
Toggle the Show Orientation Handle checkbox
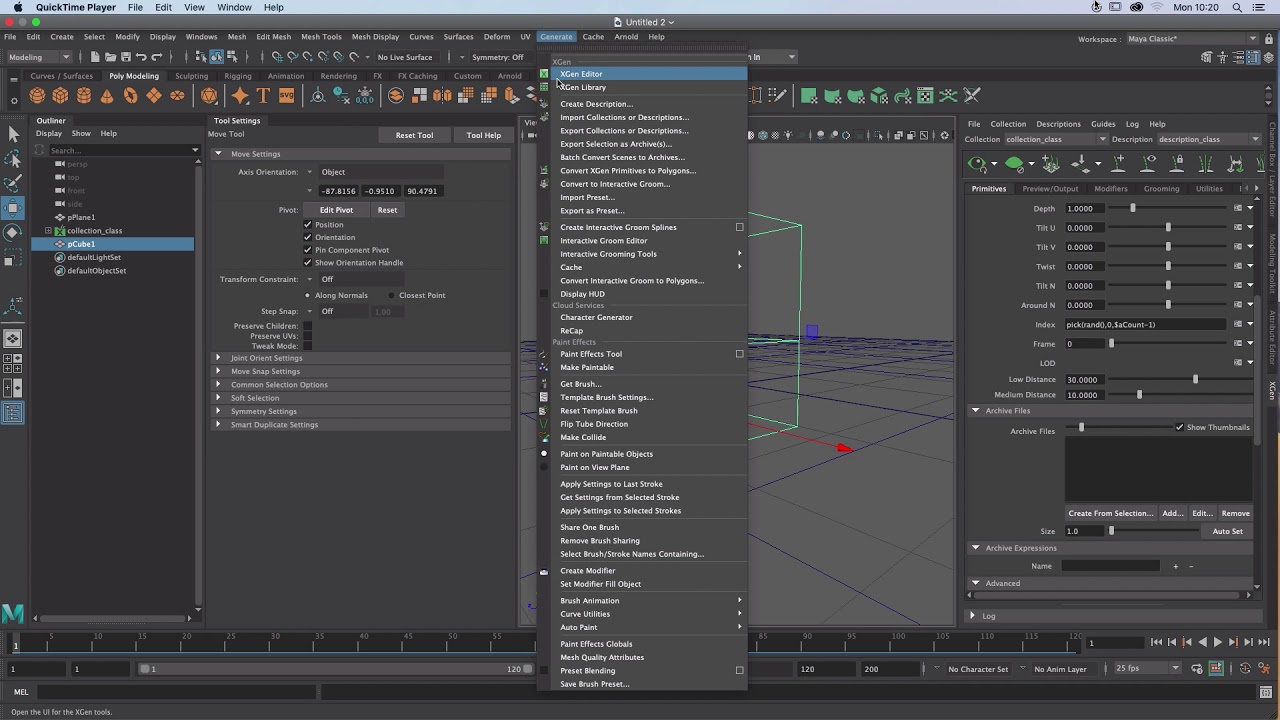click(308, 263)
